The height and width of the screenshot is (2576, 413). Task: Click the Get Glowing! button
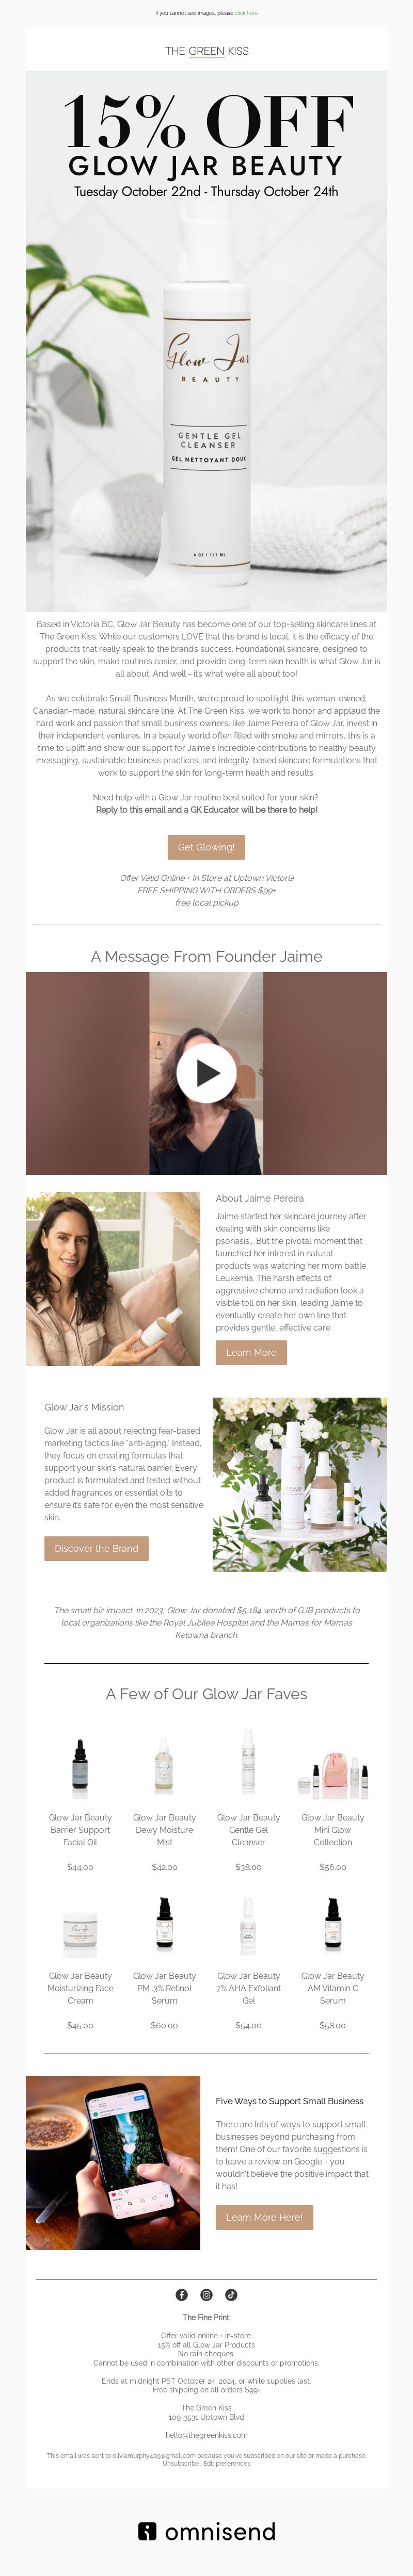(x=206, y=846)
